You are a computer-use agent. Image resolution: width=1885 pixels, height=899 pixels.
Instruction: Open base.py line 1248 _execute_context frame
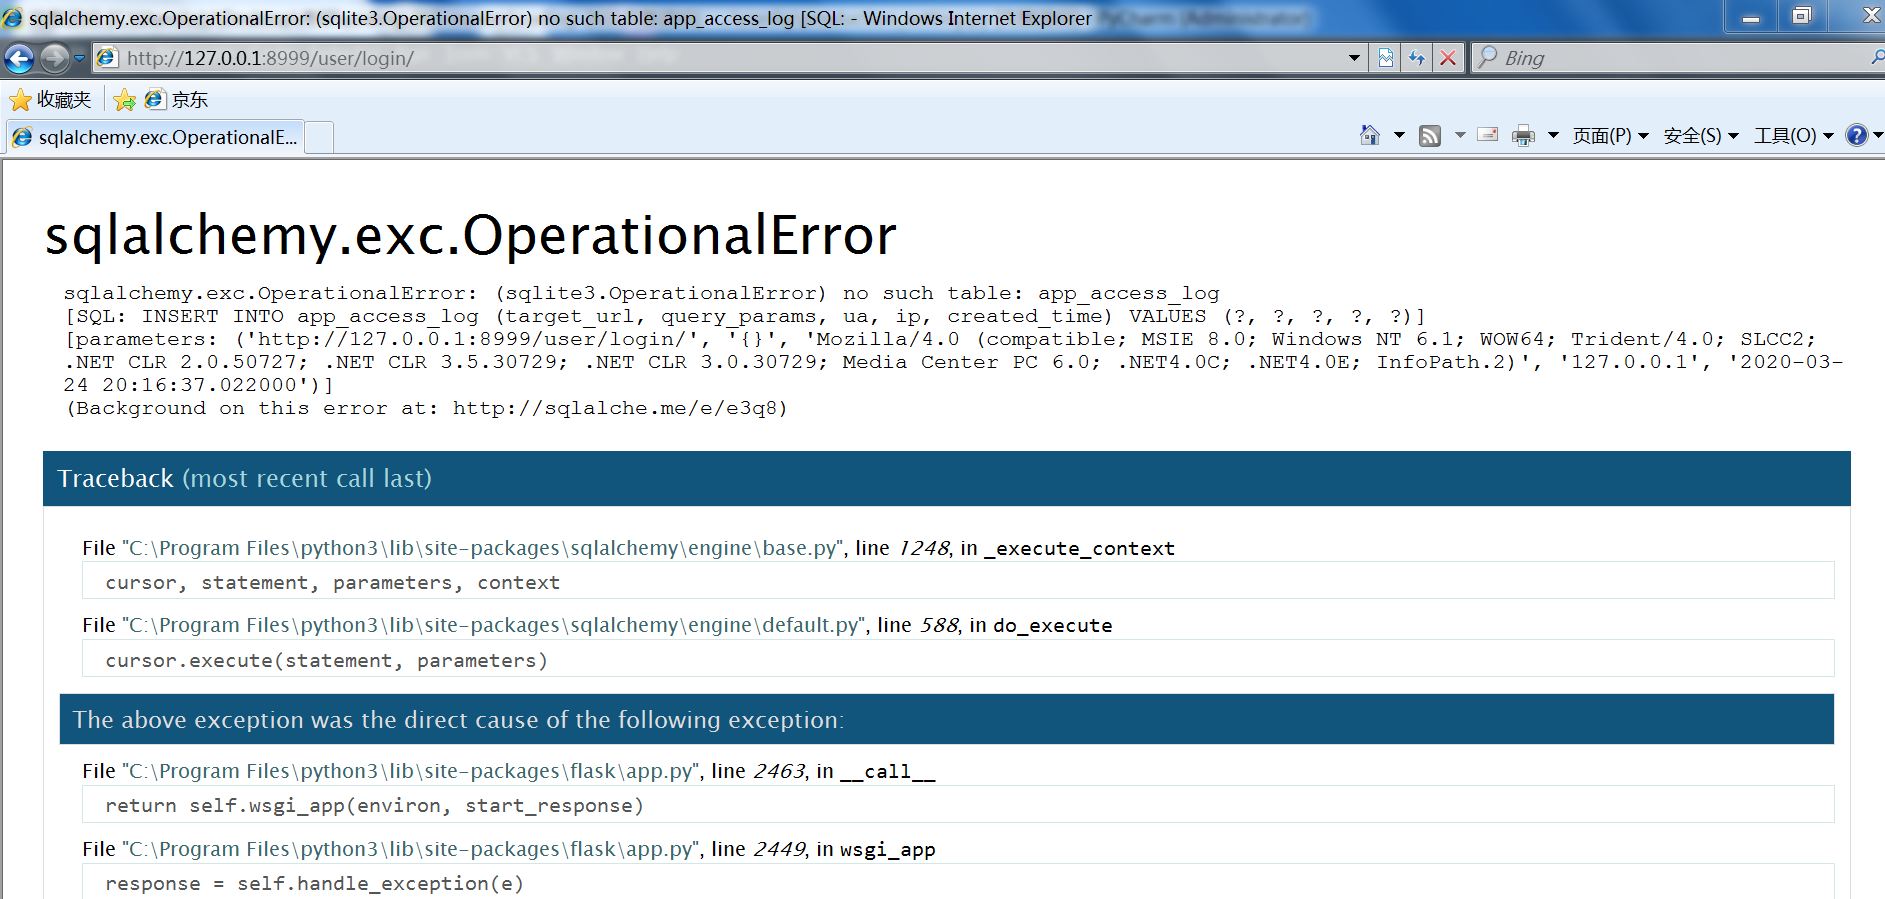pos(628,548)
